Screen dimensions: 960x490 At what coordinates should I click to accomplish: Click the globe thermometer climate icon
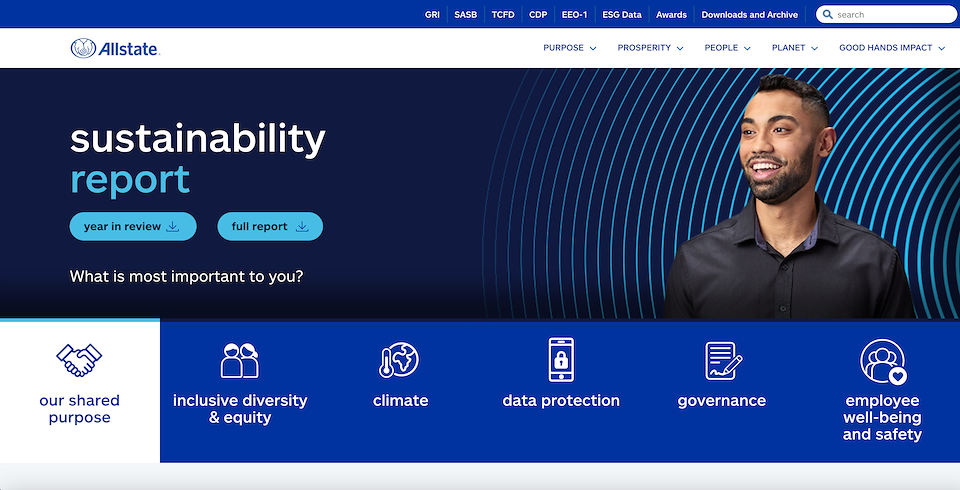pyautogui.click(x=399, y=360)
